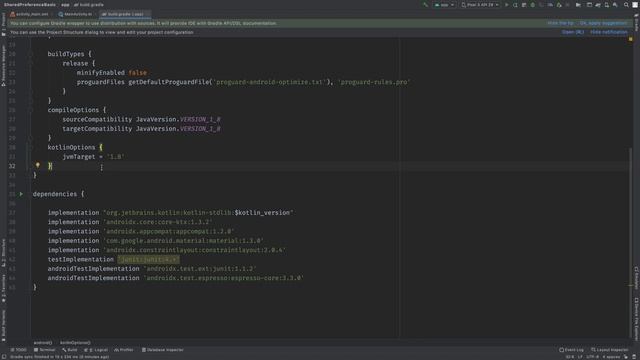Open the Logcat tool window
640x360 pixels.
[x=96, y=350]
